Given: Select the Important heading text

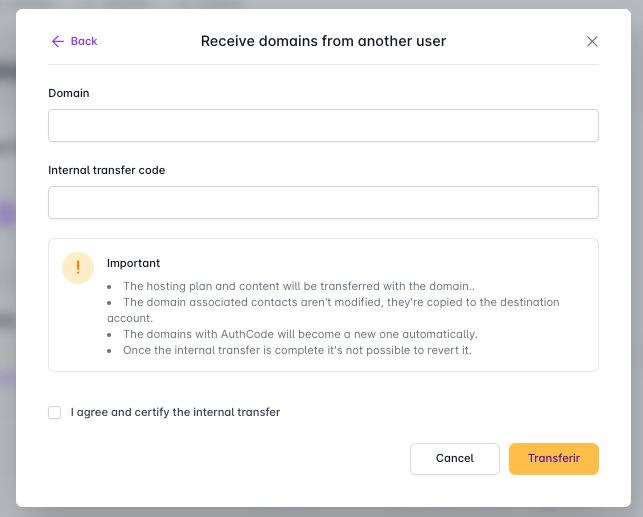Looking at the screenshot, I should click(x=133, y=263).
